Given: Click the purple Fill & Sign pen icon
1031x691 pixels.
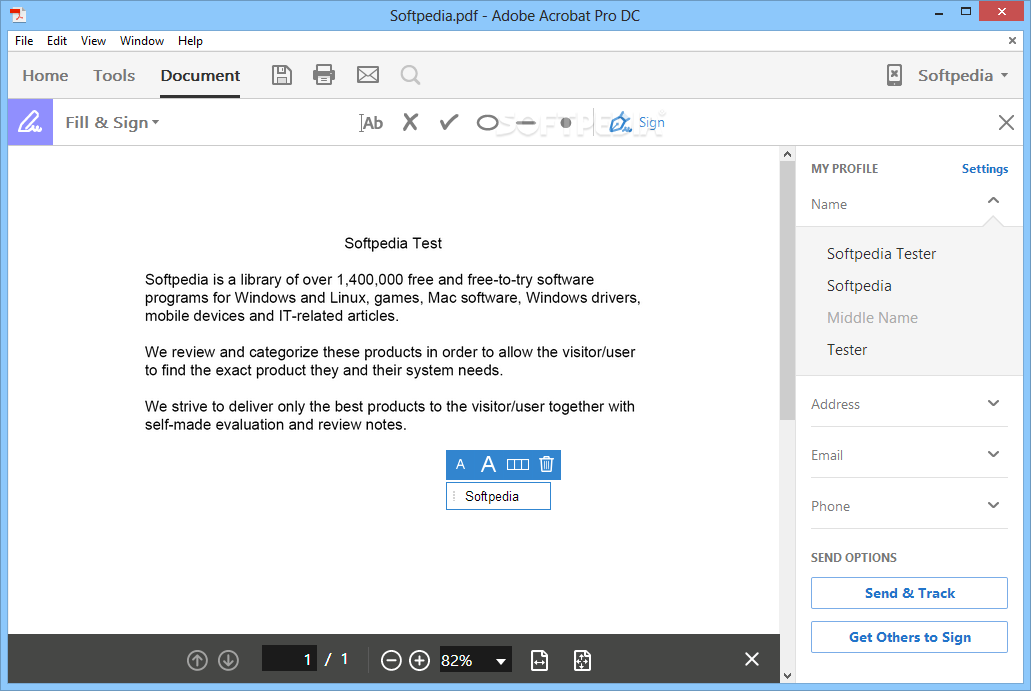Looking at the screenshot, I should [x=30, y=122].
